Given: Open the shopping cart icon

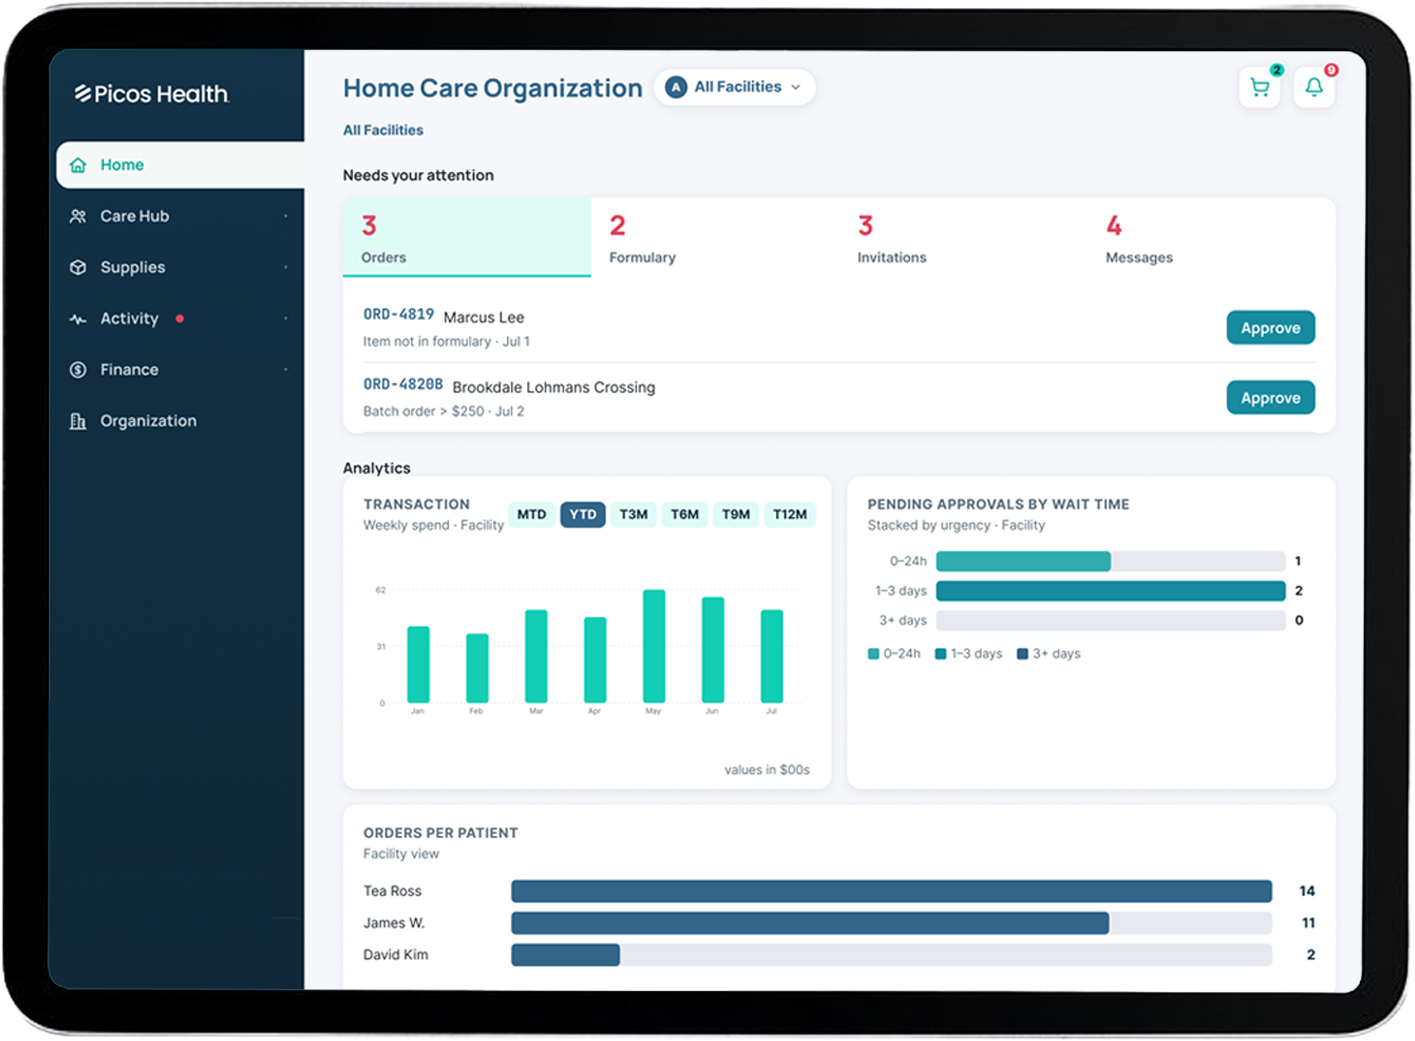Looking at the screenshot, I should tap(1260, 87).
